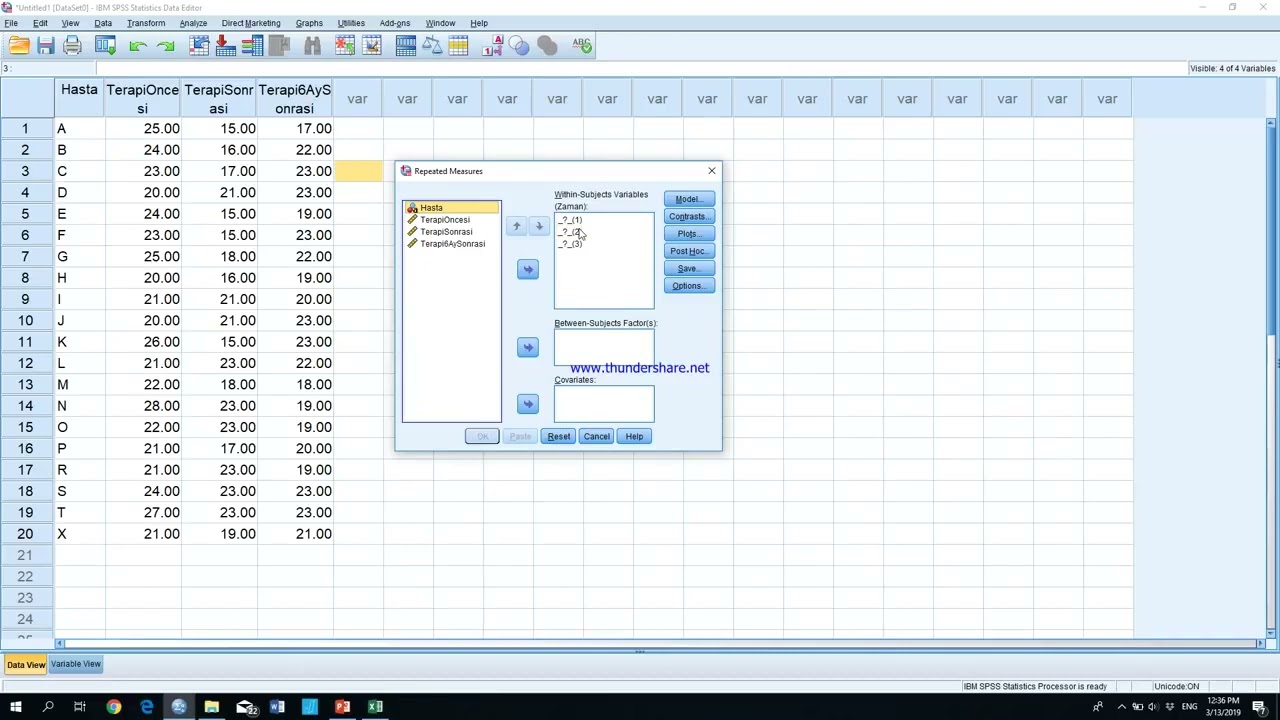Screen dimensions: 1280x720
Task: Save this document floppy icon
Action: [46, 45]
